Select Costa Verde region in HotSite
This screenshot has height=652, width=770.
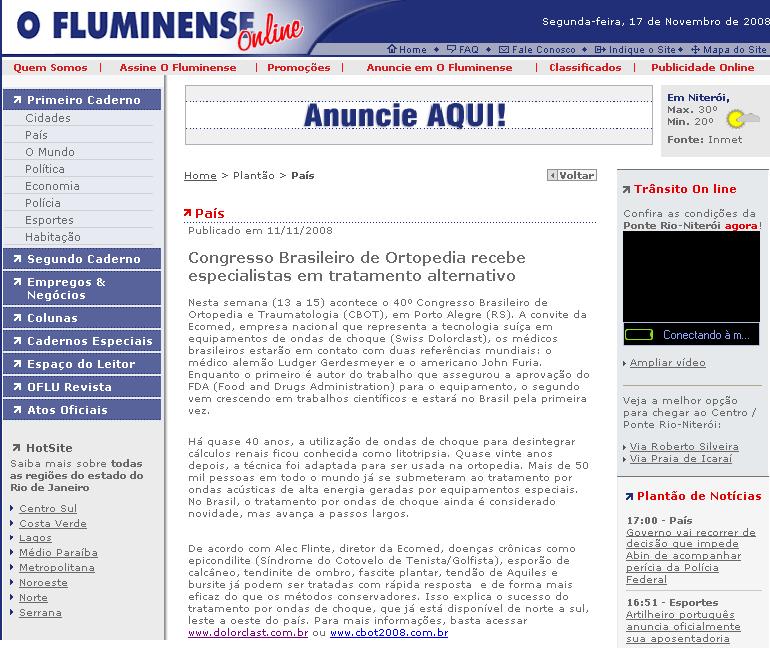[53, 523]
